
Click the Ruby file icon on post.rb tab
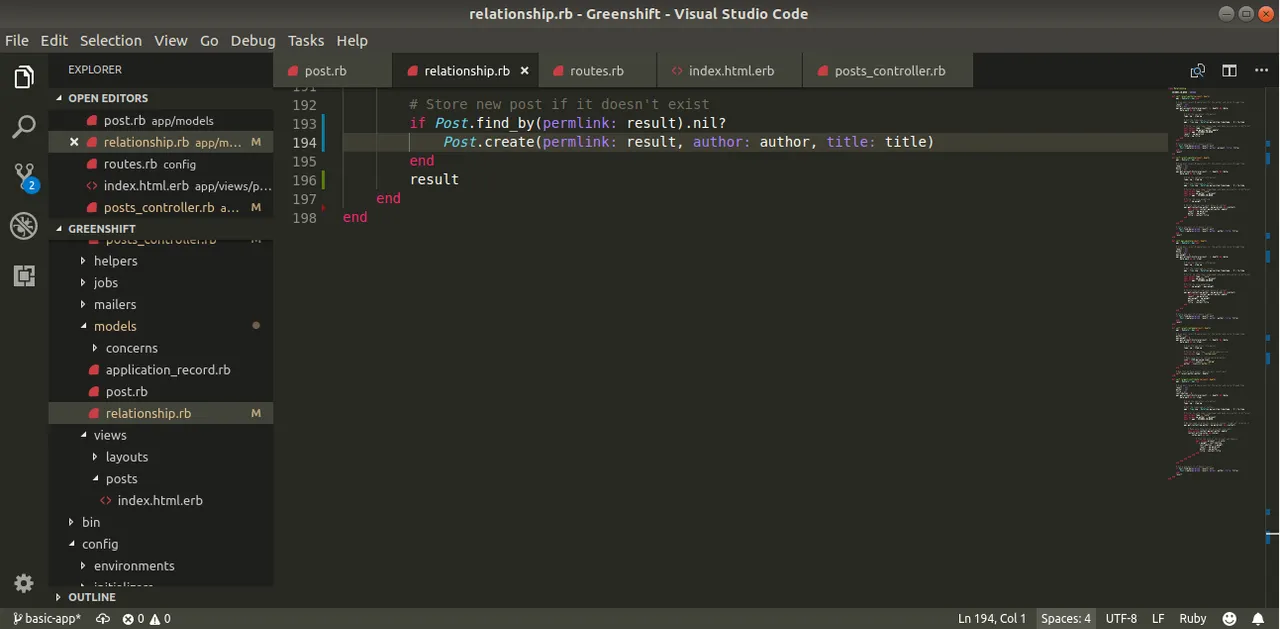(x=293, y=71)
